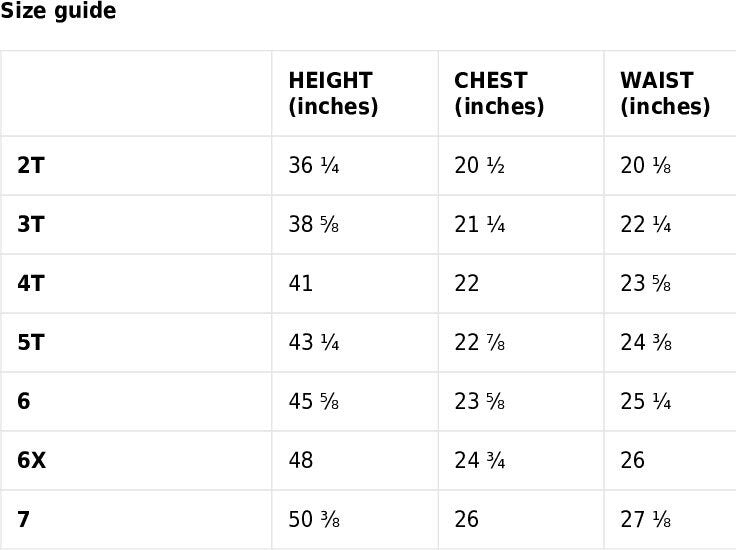Select the size 7 row label
This screenshot has height=550, width=736.
point(24,520)
